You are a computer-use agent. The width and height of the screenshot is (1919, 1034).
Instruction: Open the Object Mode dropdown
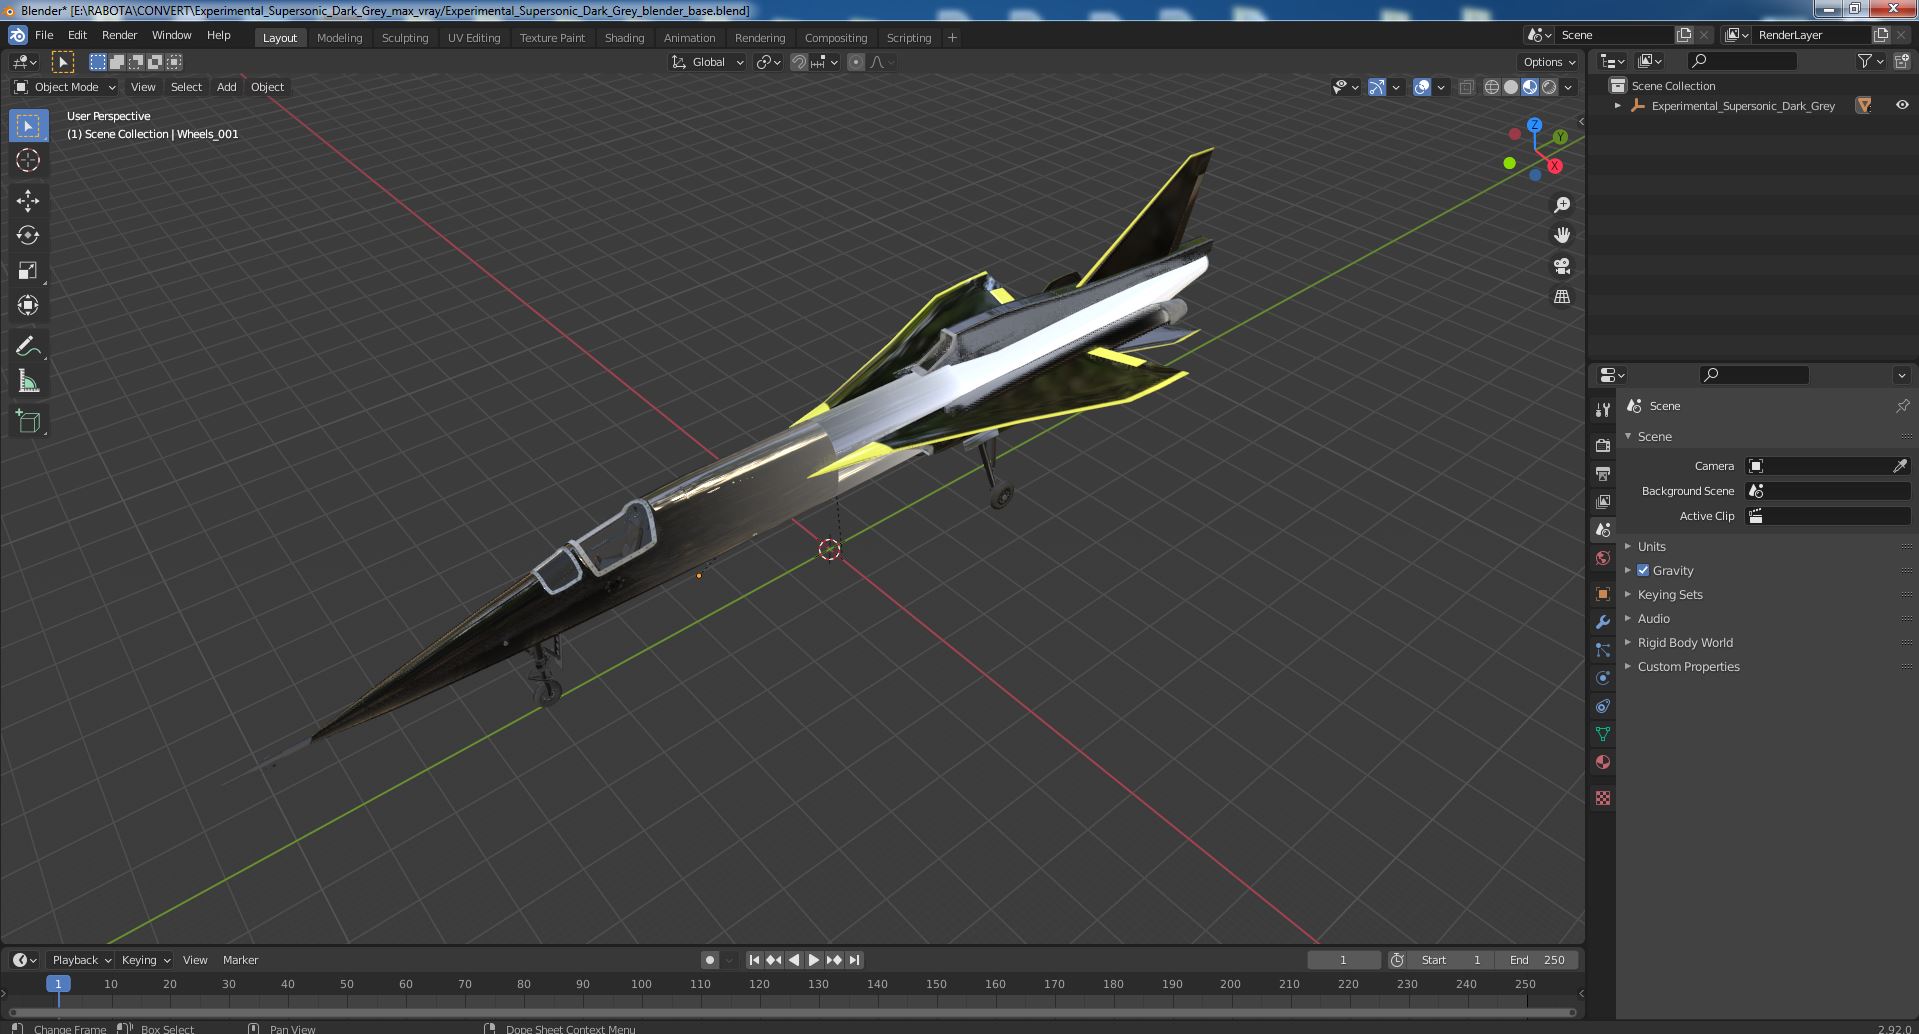point(65,87)
